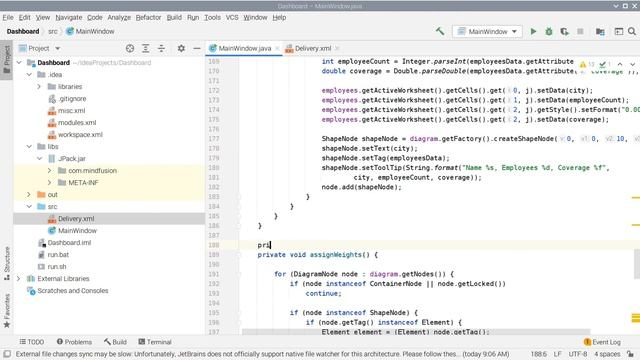
Task: Select MainWindow class in project tree
Action: pos(77,231)
